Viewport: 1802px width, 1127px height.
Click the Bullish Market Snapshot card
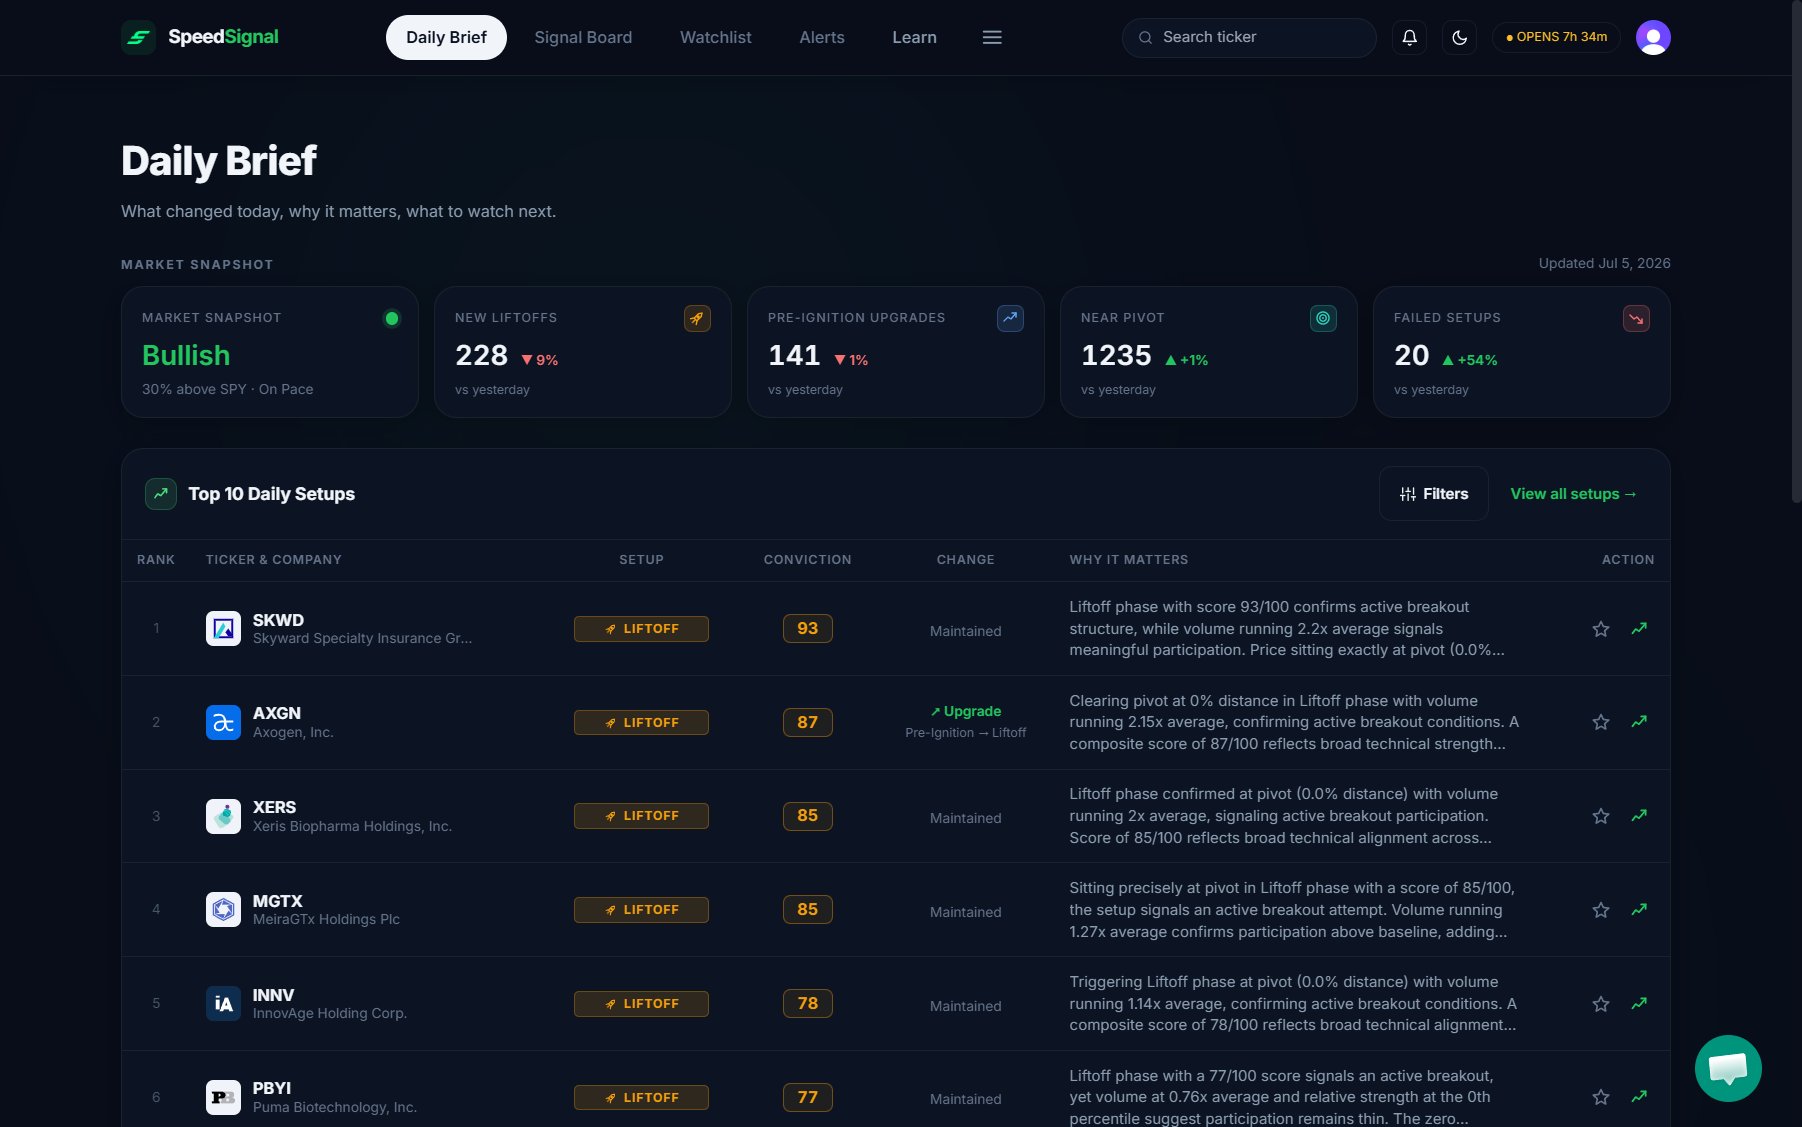(x=270, y=352)
